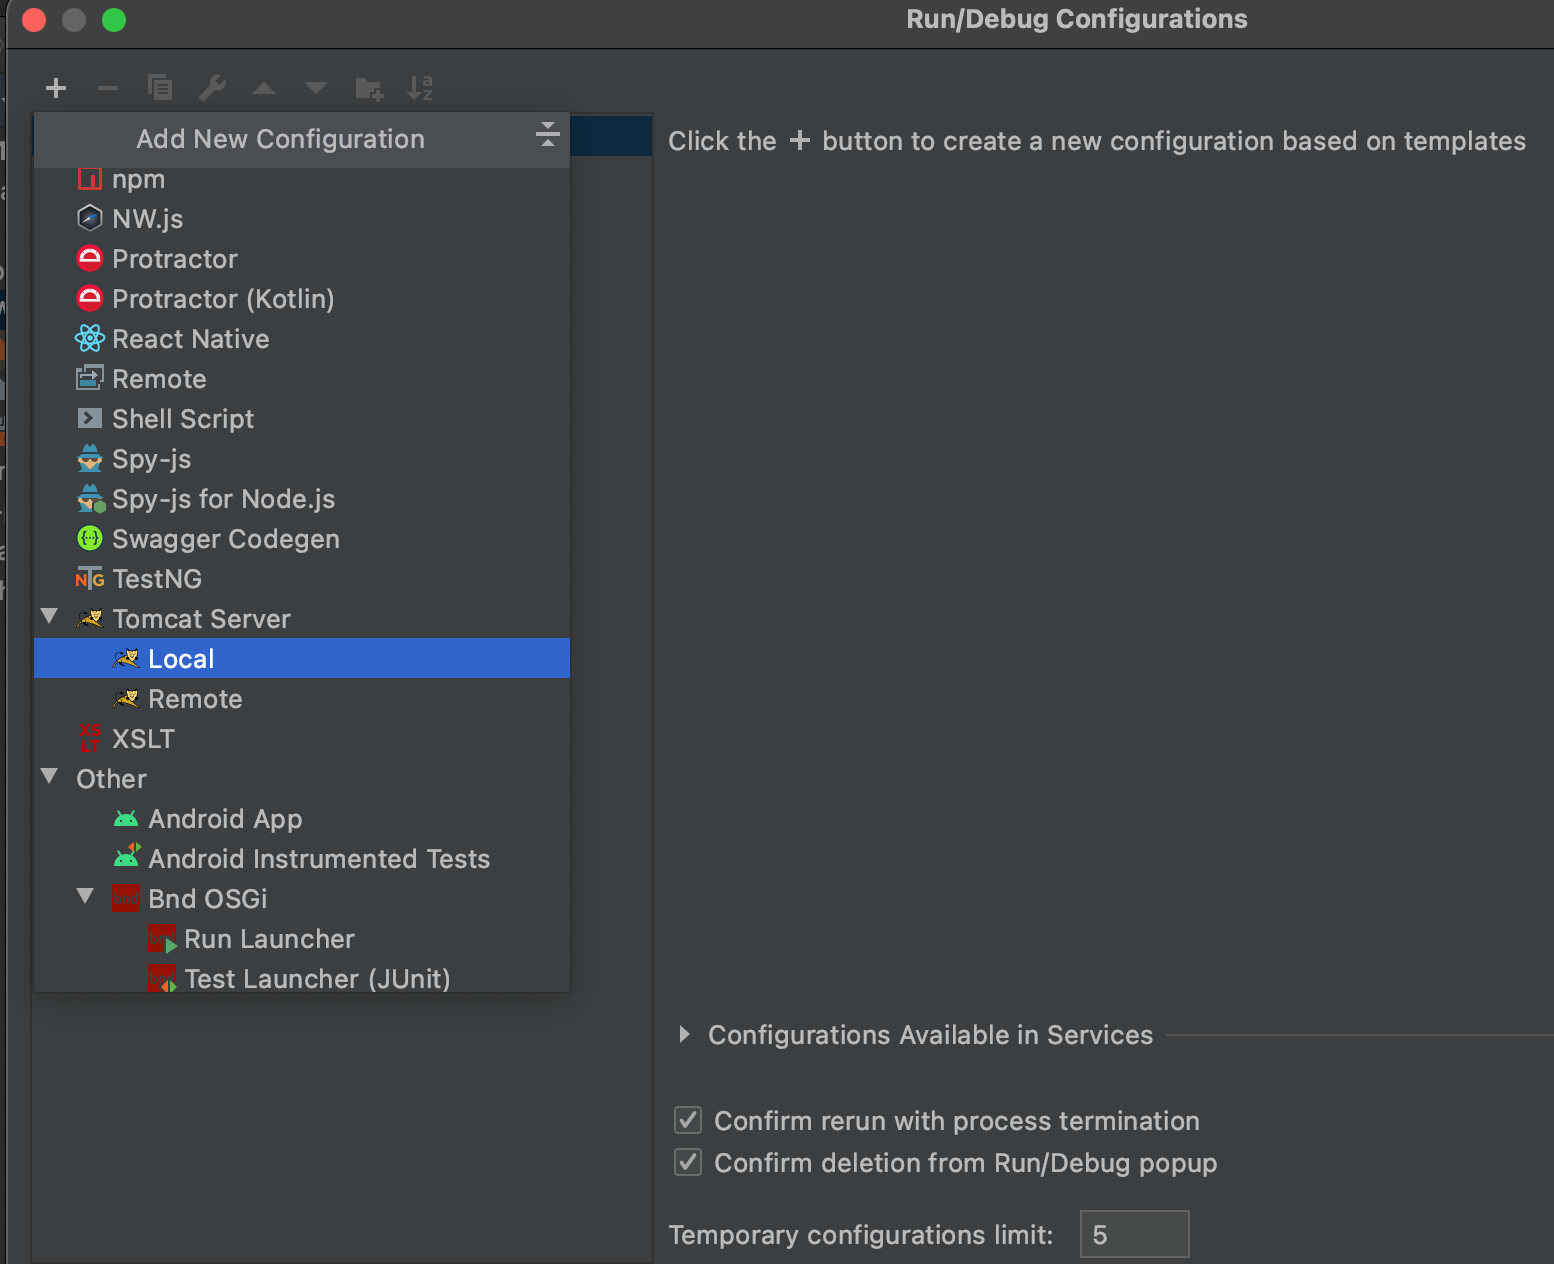This screenshot has height=1264, width=1554.
Task: Click the Other group label
Action: pos(111,779)
